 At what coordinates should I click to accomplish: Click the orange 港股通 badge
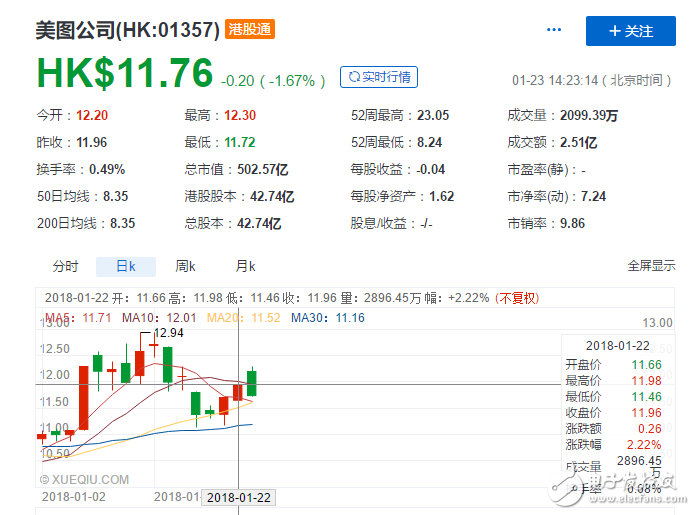(250, 30)
